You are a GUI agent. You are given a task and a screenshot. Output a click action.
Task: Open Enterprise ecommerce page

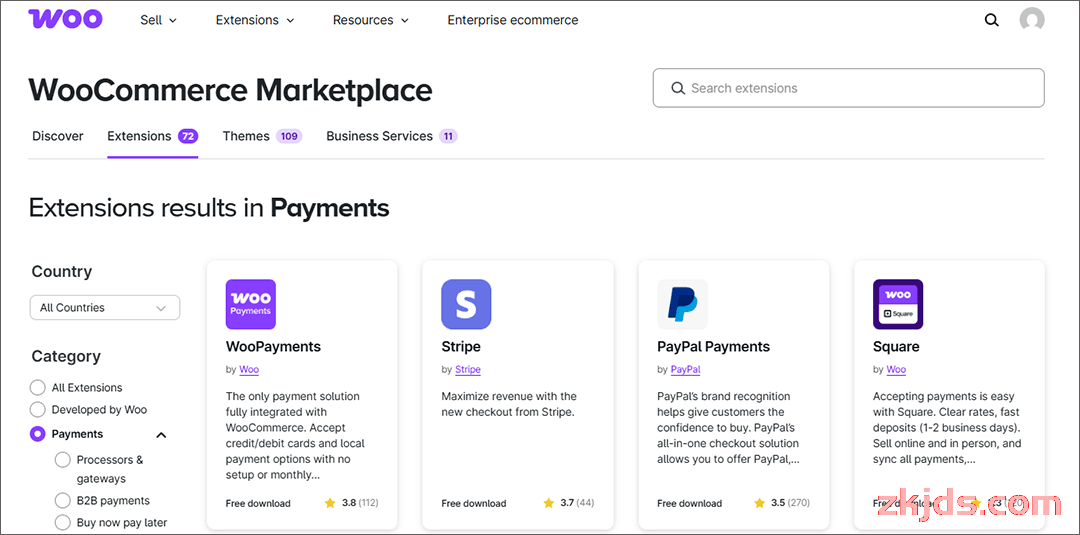tap(513, 20)
